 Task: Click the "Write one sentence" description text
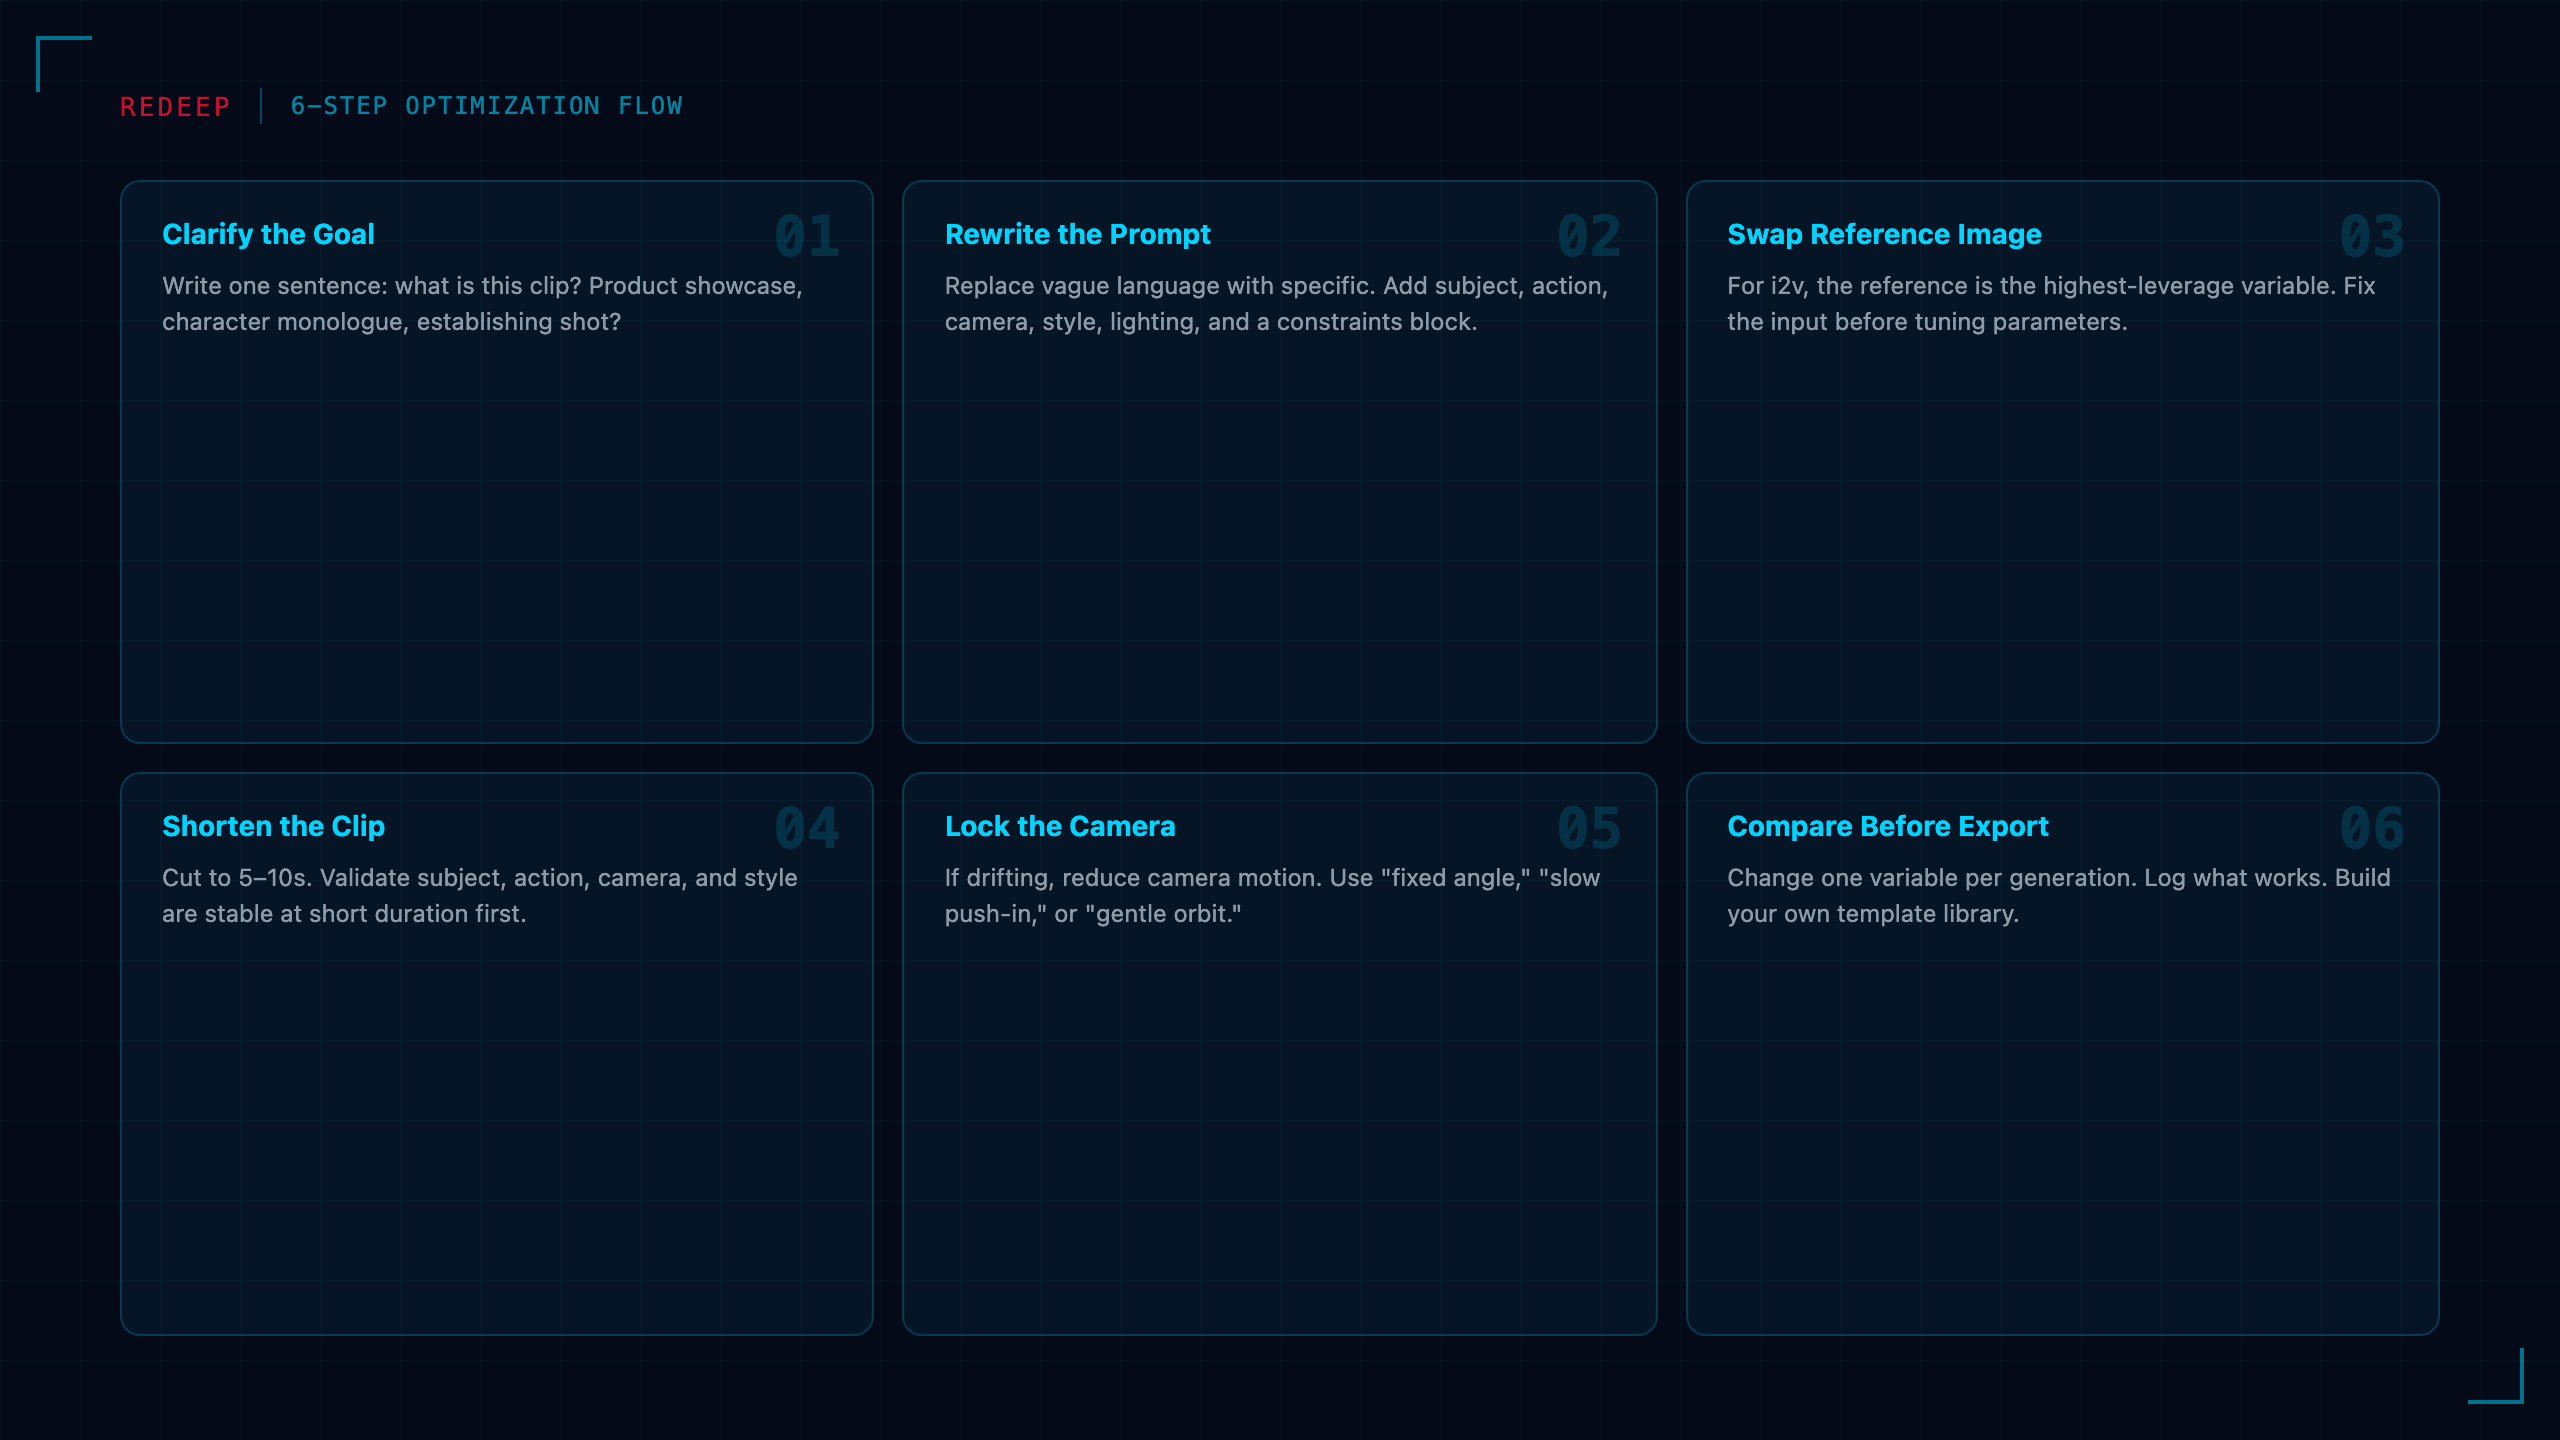coord(482,304)
